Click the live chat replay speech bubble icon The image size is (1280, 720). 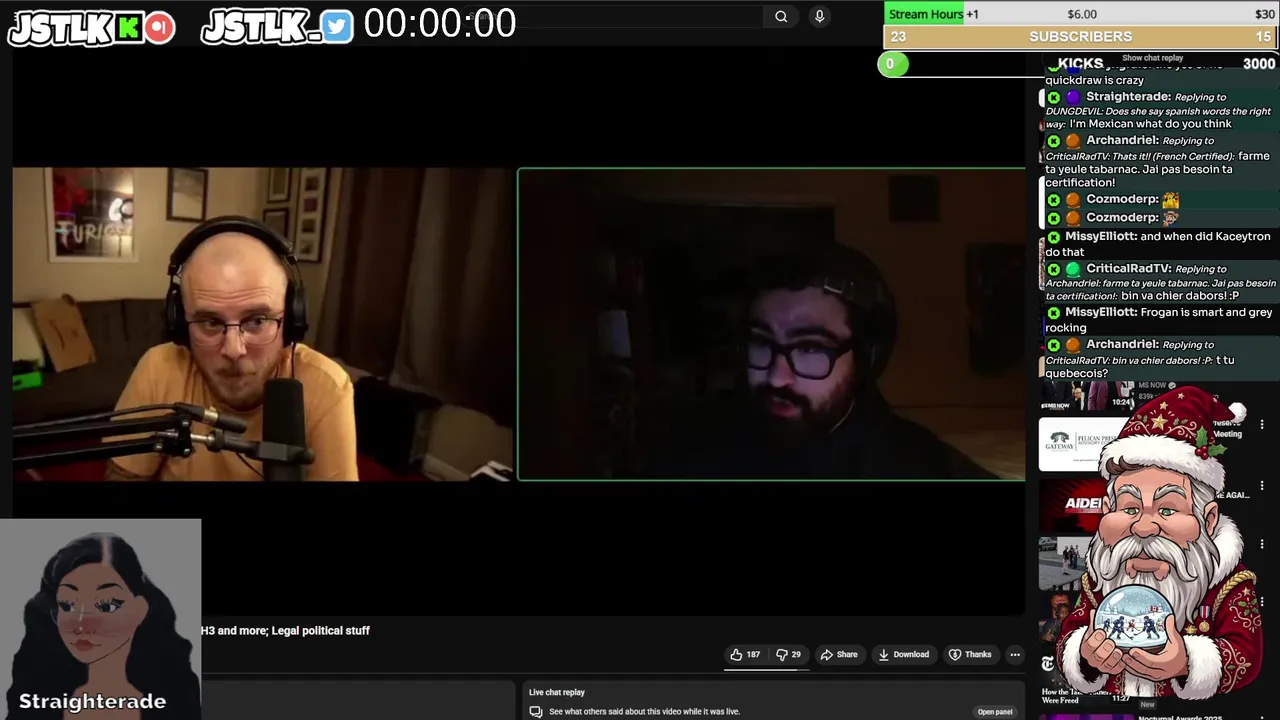tap(536, 712)
